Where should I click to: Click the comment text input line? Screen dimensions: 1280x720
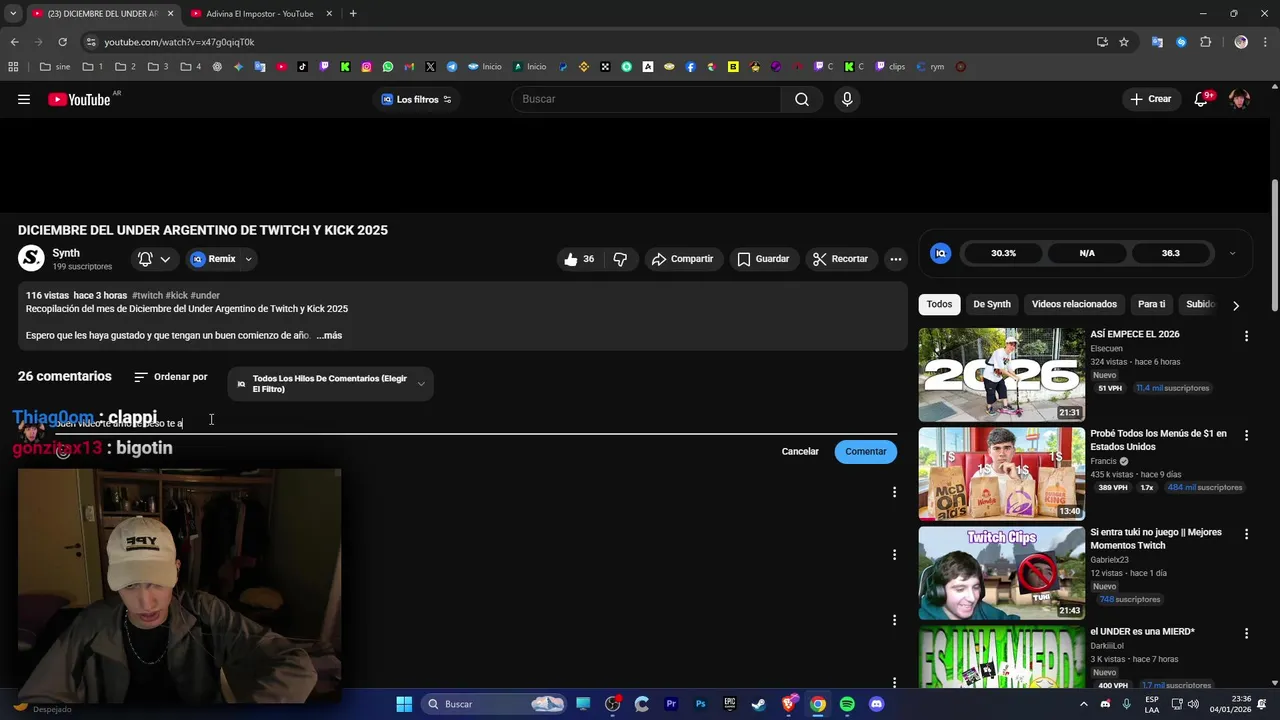(x=475, y=424)
